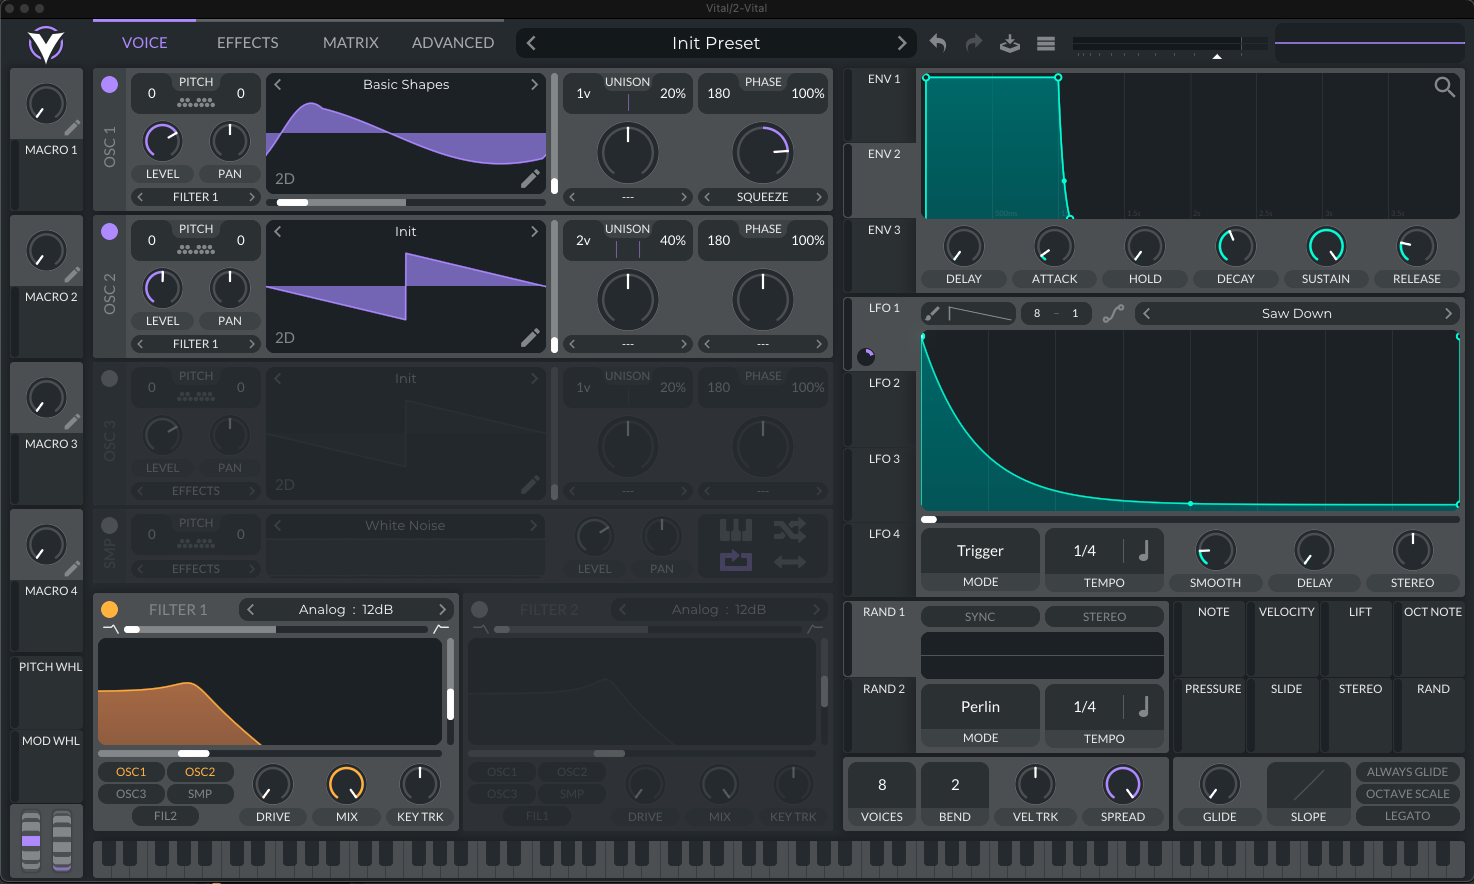The height and width of the screenshot is (884, 1474).
Task: Click the Vital logo icon
Action: point(46,44)
